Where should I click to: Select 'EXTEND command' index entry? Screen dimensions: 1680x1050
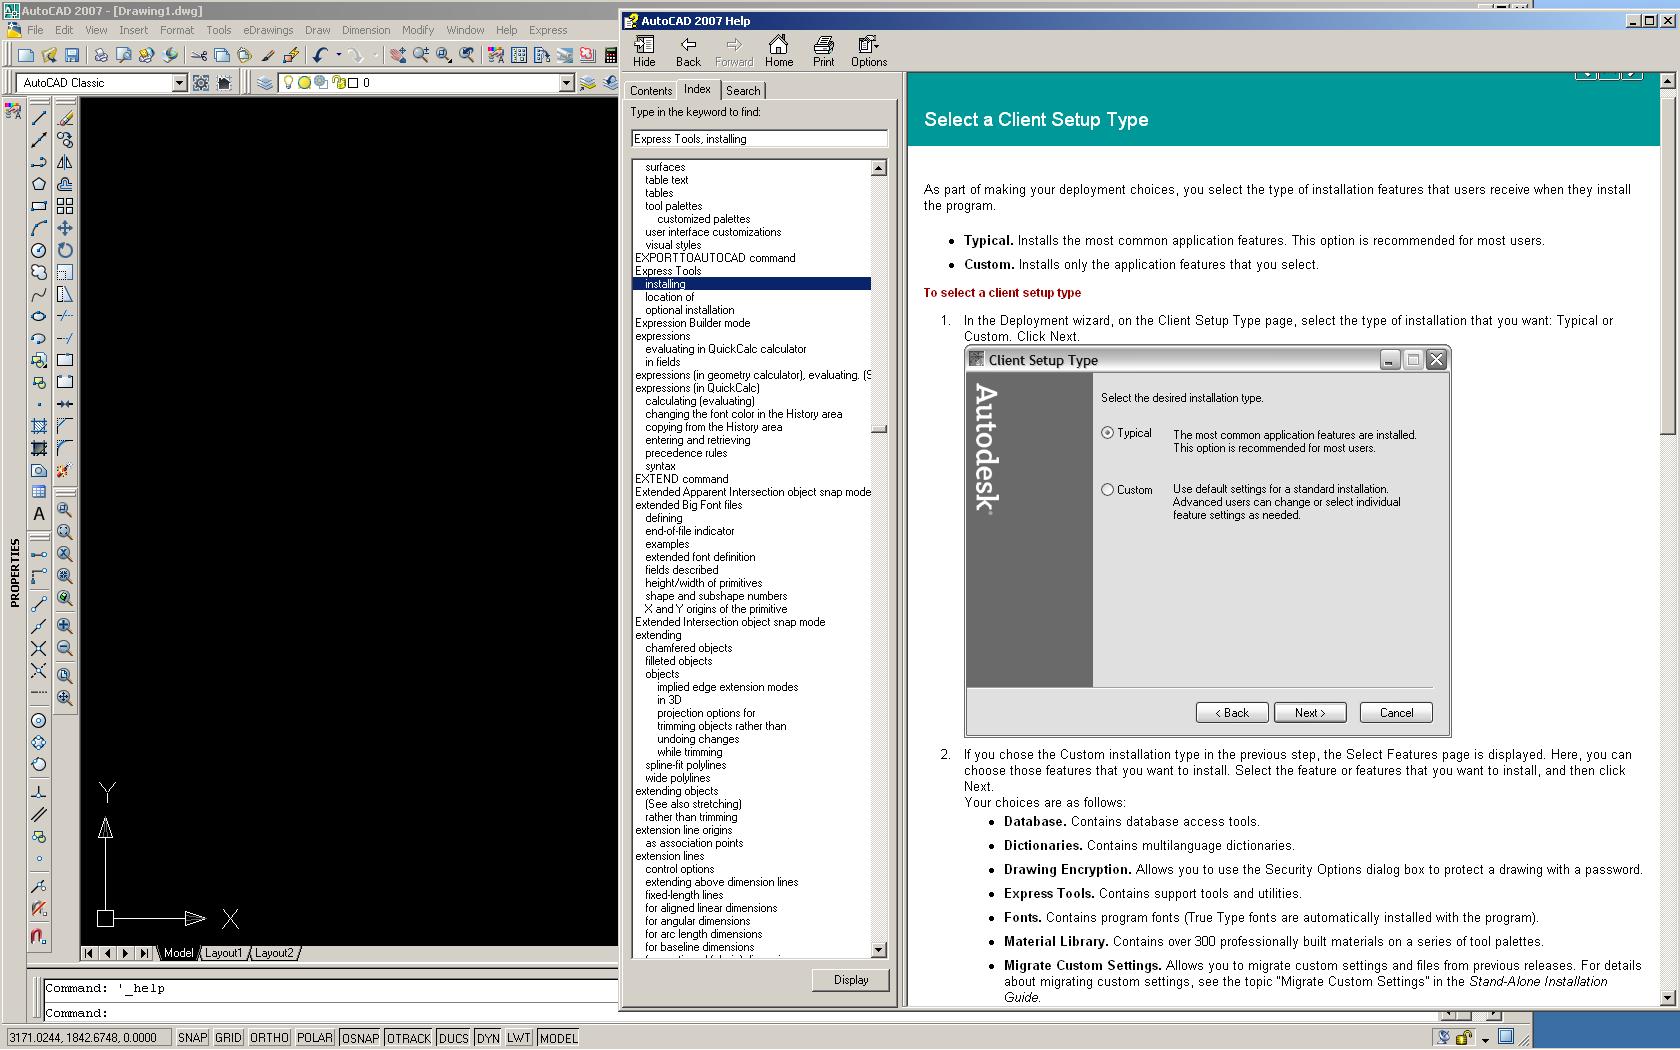pyautogui.click(x=682, y=479)
